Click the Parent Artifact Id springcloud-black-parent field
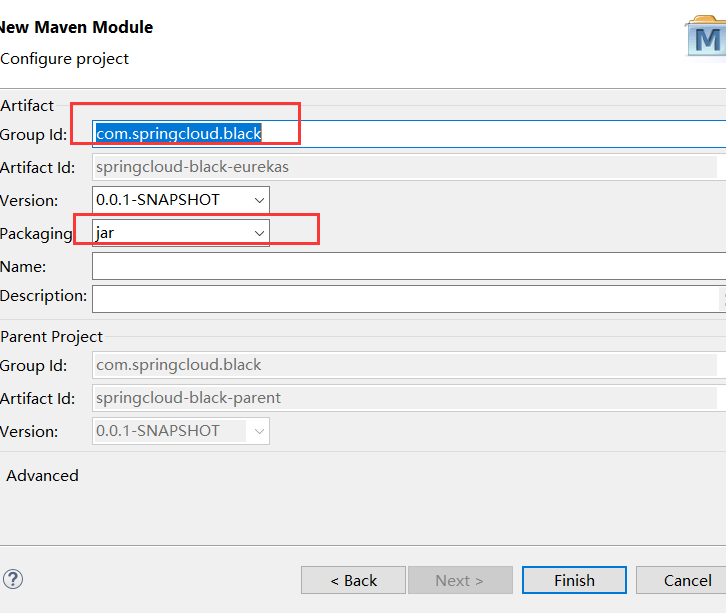 tap(405, 398)
